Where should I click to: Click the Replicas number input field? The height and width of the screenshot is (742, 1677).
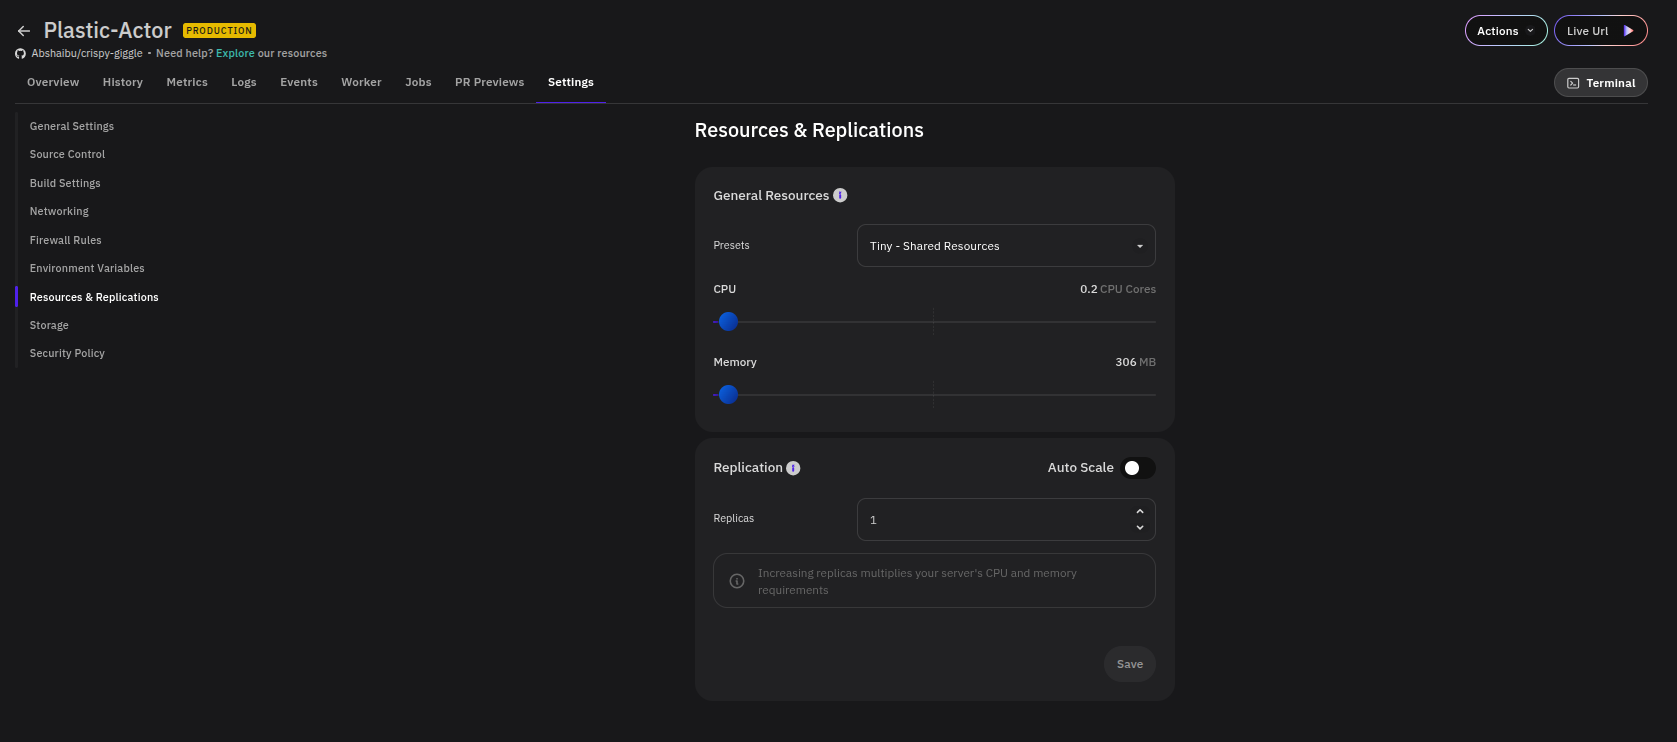point(1006,520)
